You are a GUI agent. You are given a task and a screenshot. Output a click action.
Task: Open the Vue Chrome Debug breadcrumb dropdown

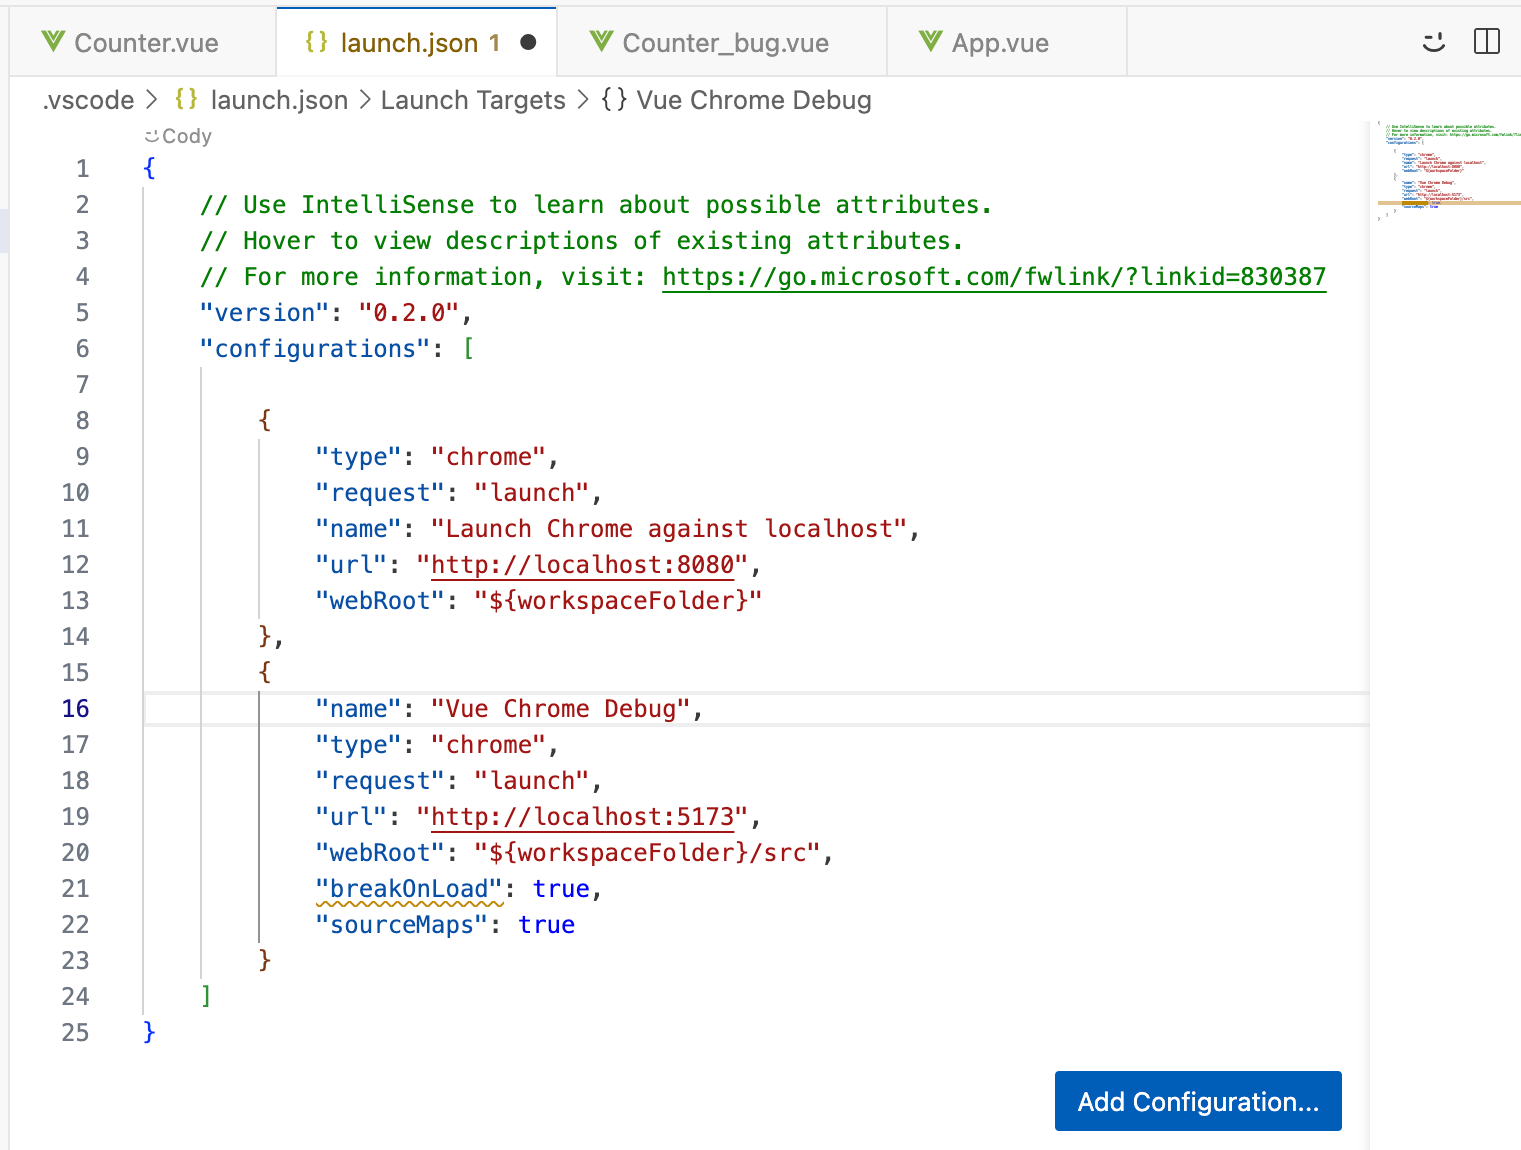click(754, 100)
